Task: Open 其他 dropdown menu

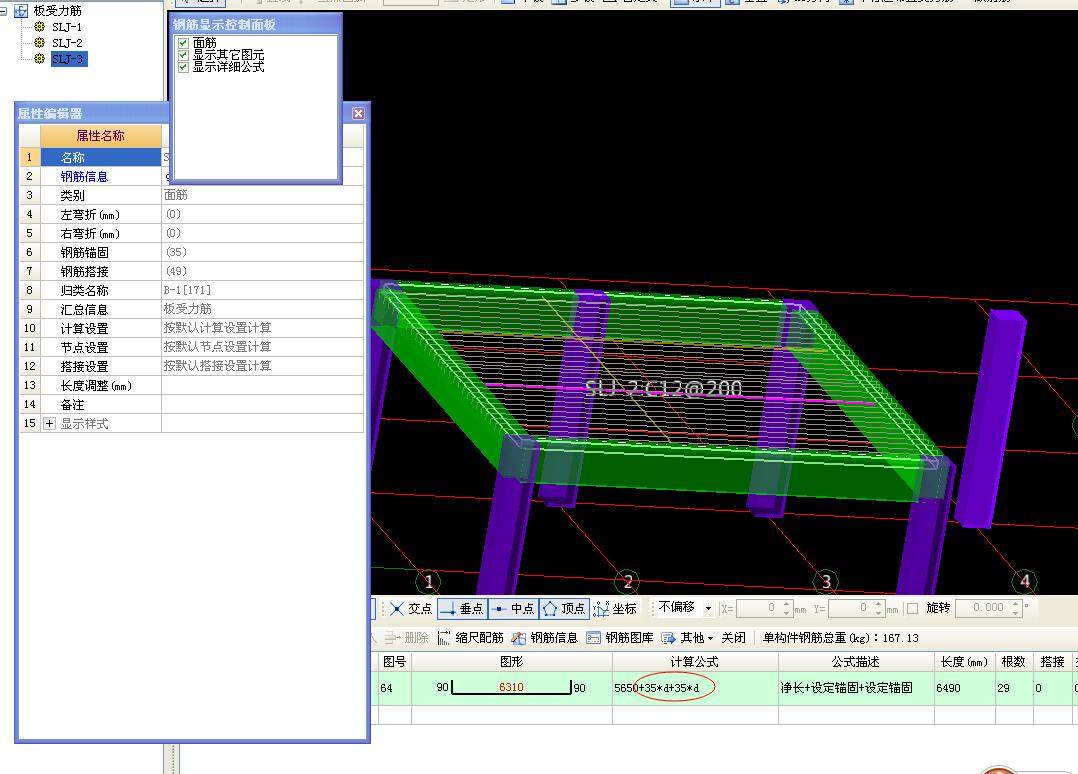Action: click(x=688, y=638)
